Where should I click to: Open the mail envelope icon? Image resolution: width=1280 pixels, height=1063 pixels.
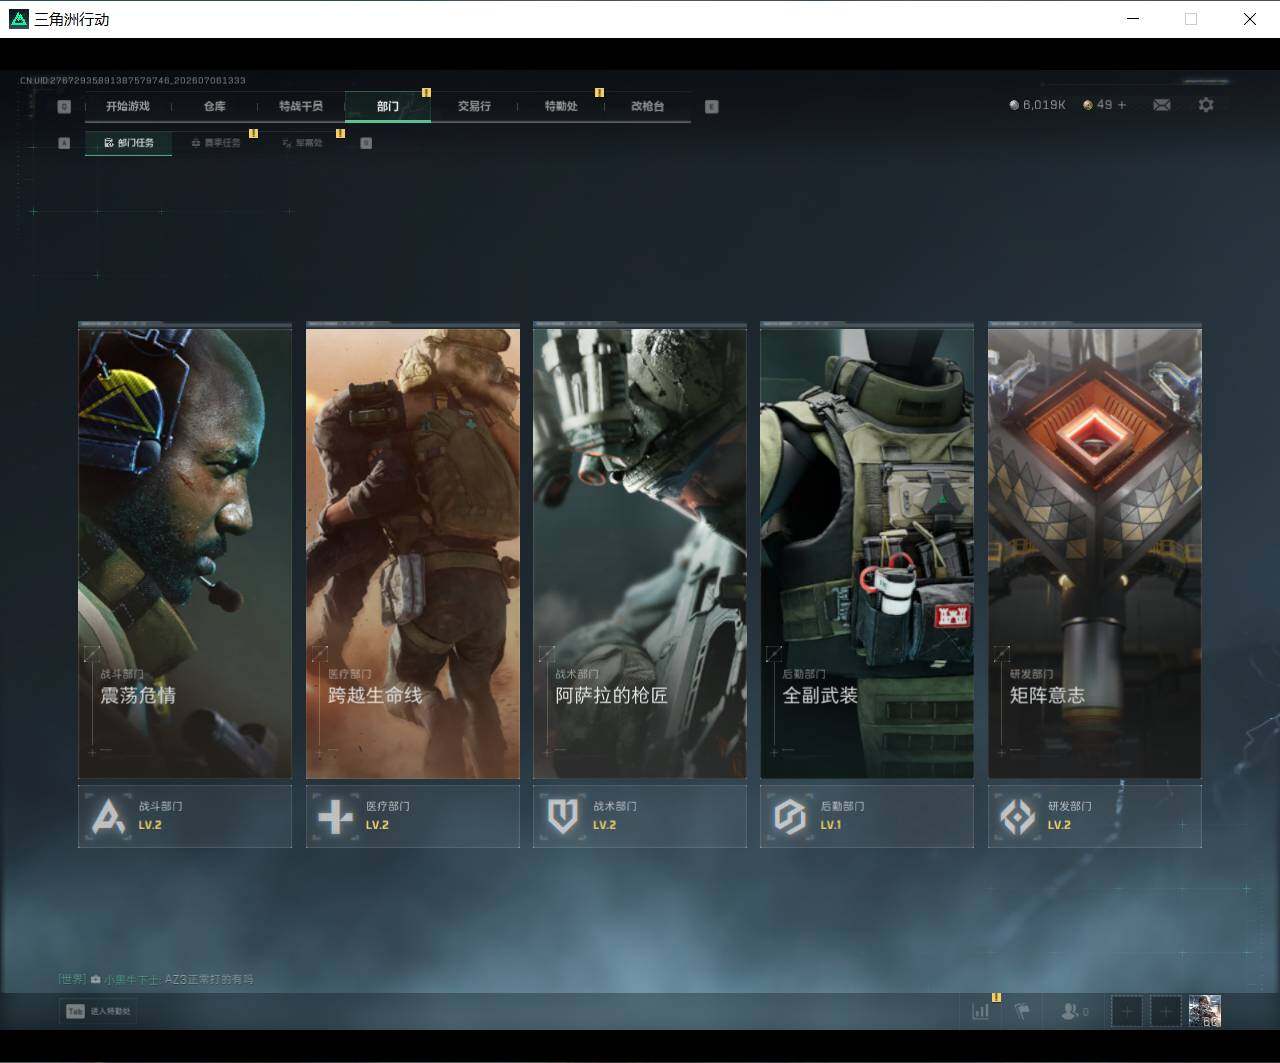1161,105
